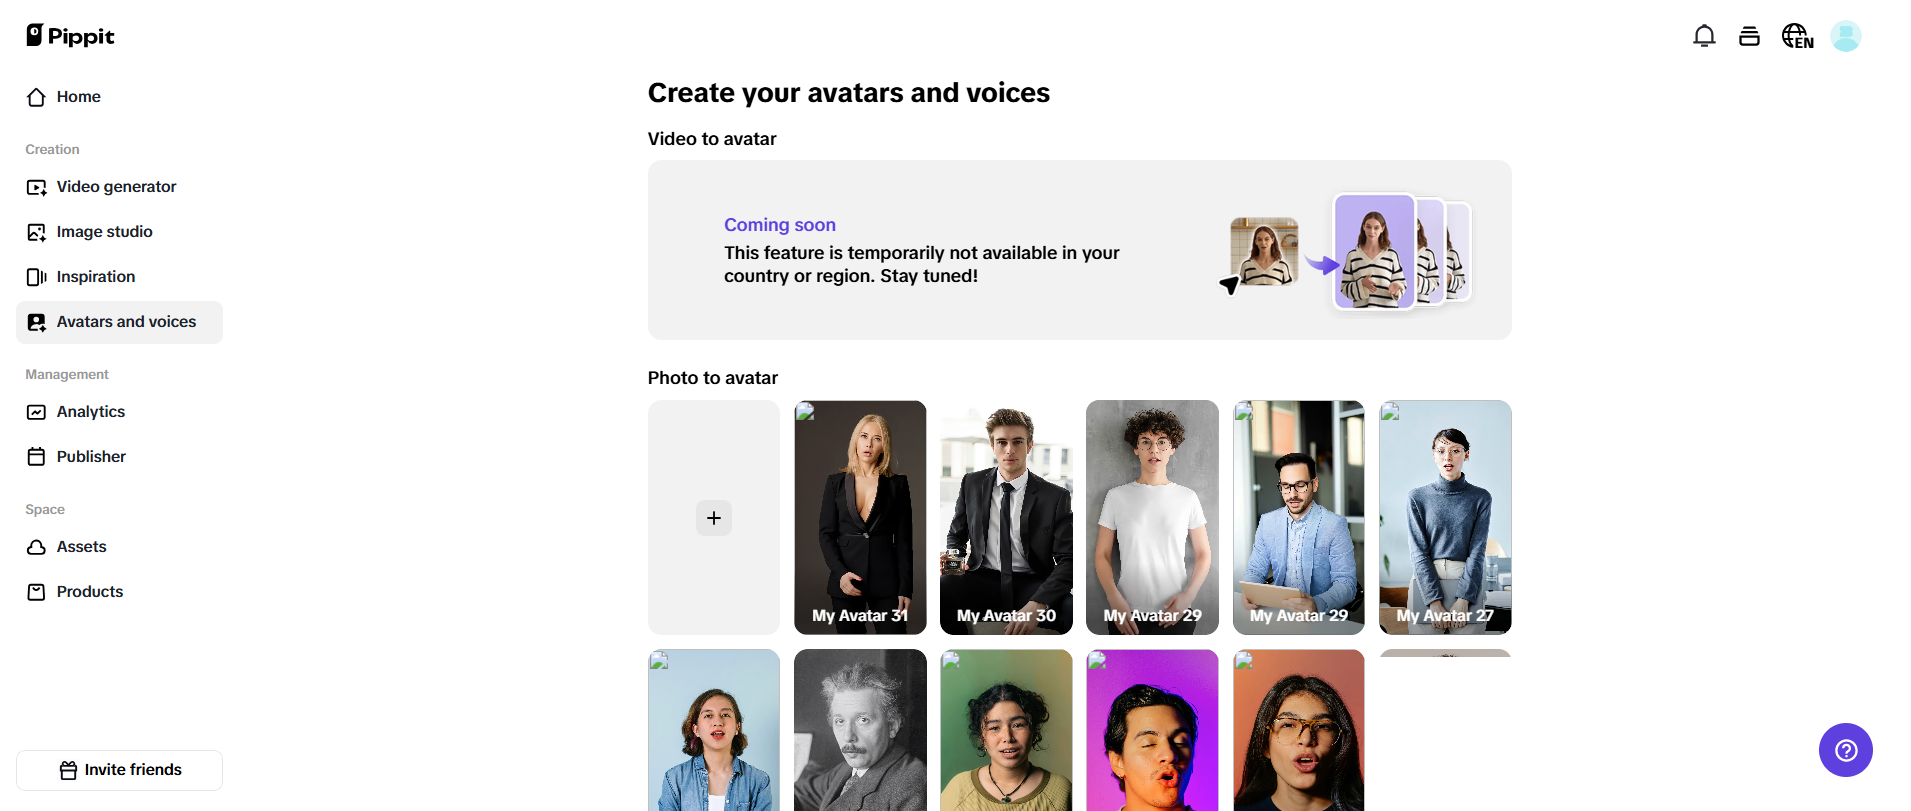
Task: Click the help question mark button
Action: [x=1845, y=750]
